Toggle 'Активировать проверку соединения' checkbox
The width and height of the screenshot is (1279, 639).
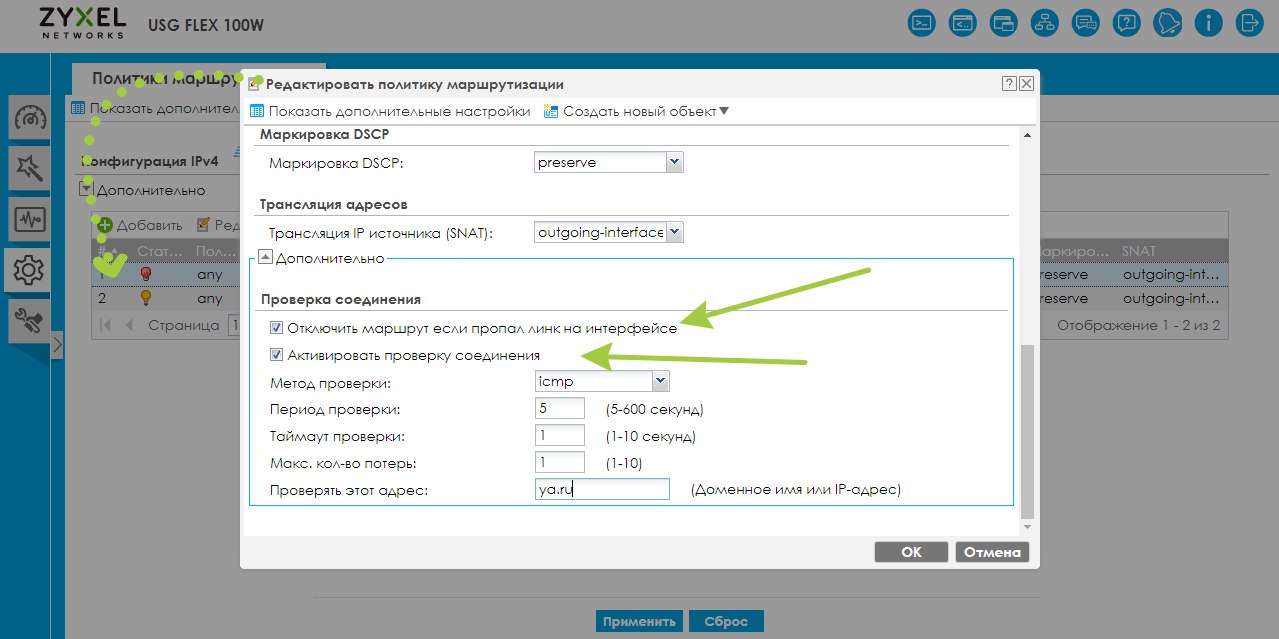[x=277, y=355]
